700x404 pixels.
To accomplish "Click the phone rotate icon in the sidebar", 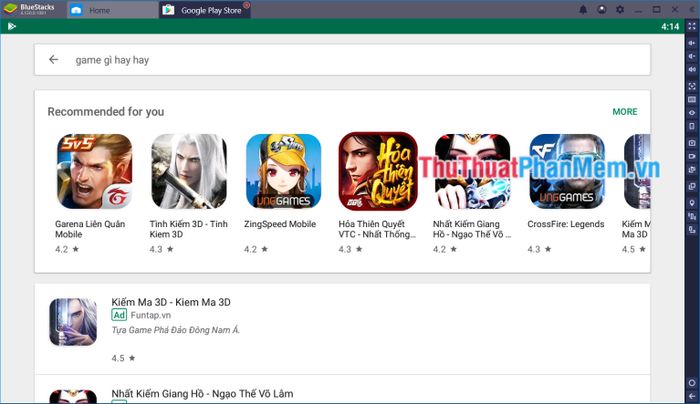I will [x=692, y=126].
